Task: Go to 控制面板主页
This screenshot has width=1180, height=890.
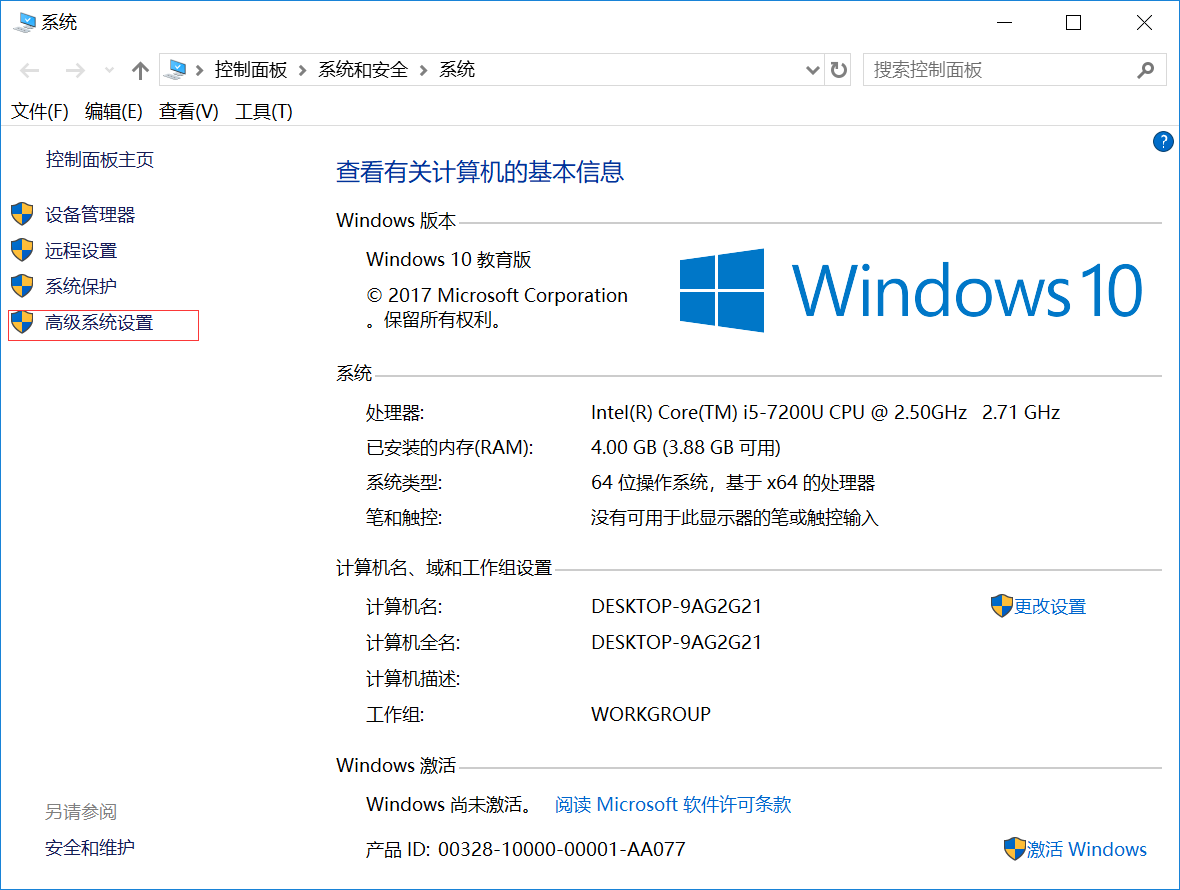Action: coord(99,159)
